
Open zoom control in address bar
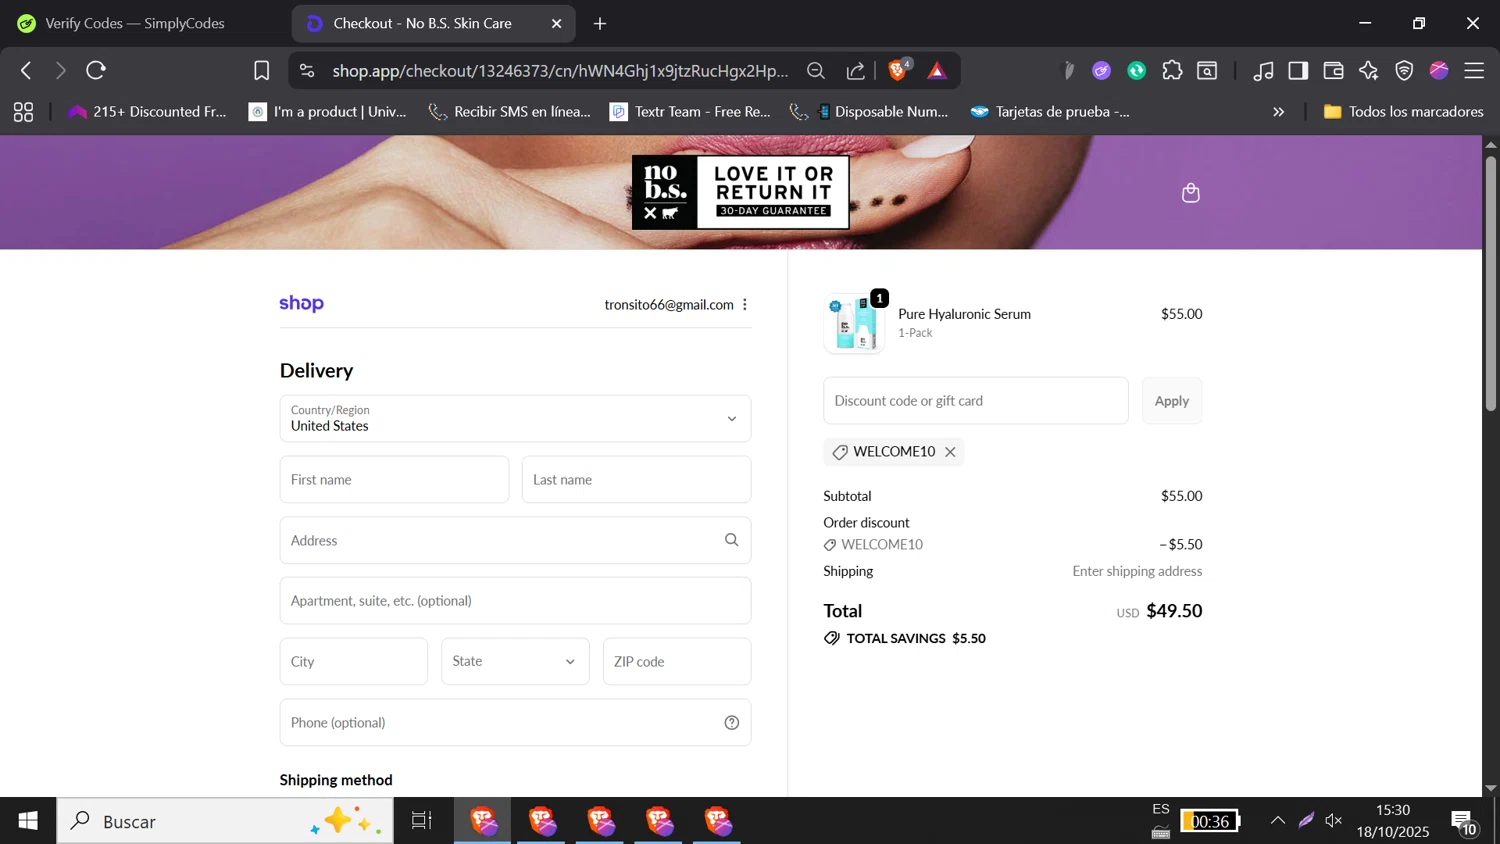pos(816,70)
